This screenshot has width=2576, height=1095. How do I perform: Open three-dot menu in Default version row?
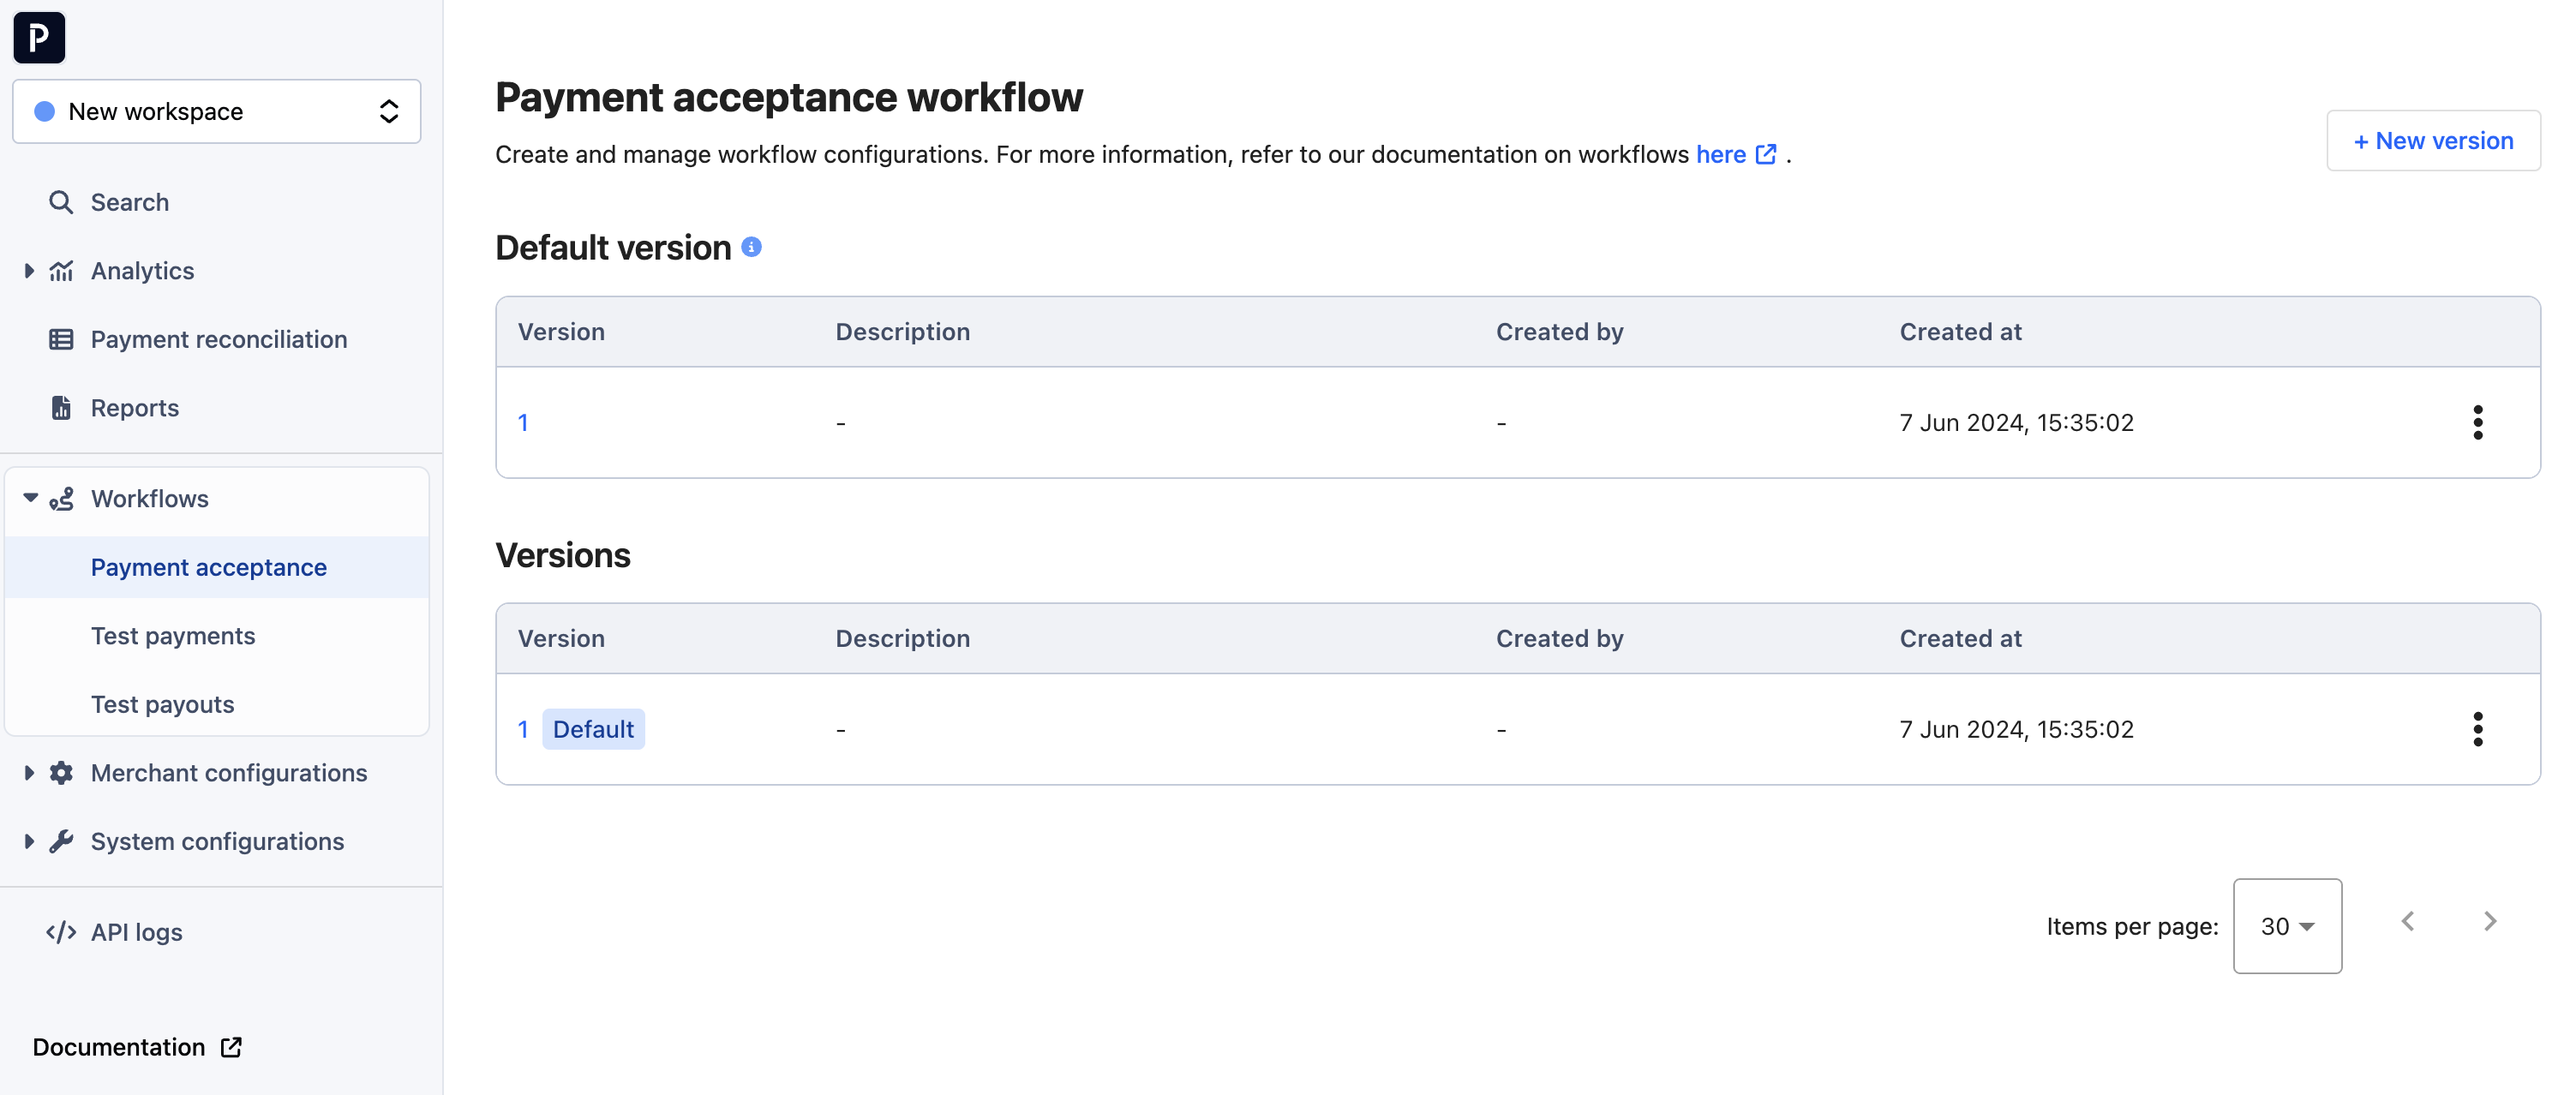(x=2477, y=423)
